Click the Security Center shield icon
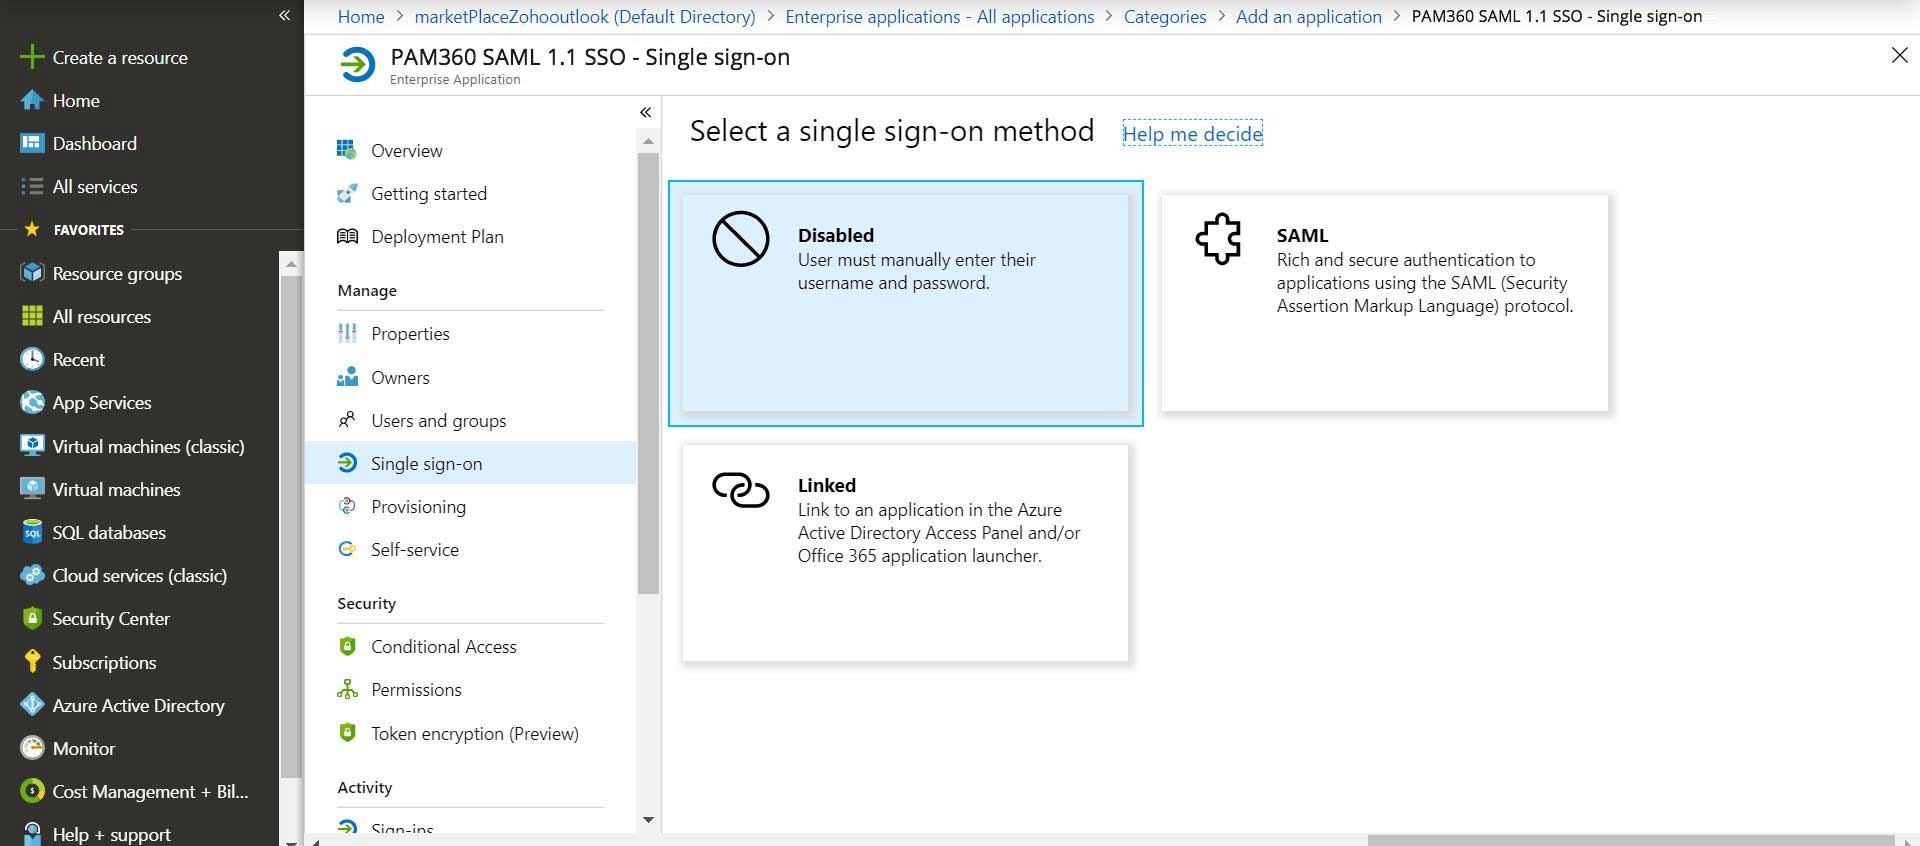 click(x=32, y=619)
